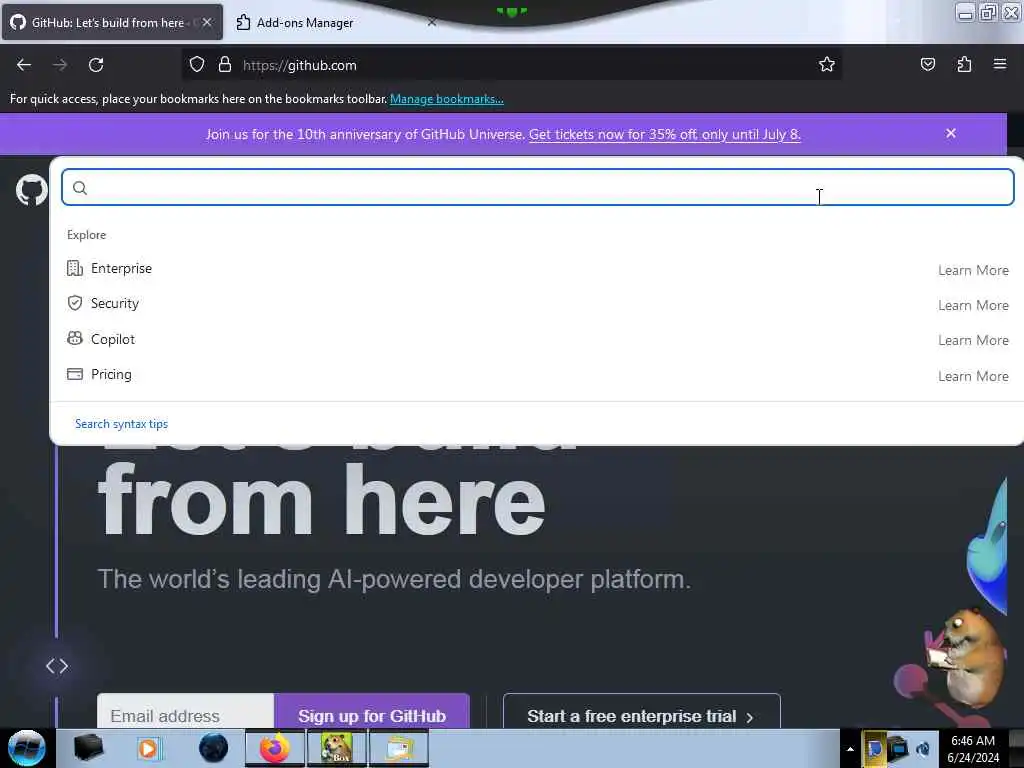
Task: Click the Email address field
Action: click(x=185, y=712)
